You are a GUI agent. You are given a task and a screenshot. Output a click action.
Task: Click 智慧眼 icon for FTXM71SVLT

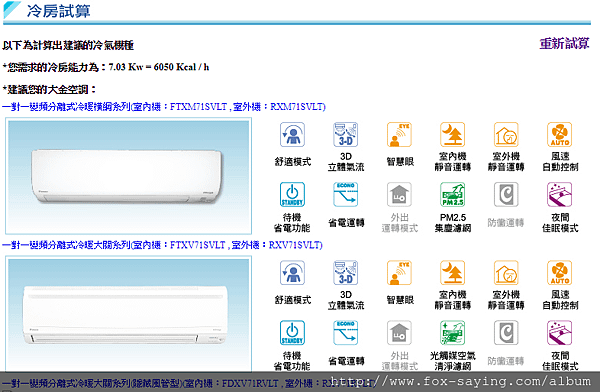pos(399,135)
